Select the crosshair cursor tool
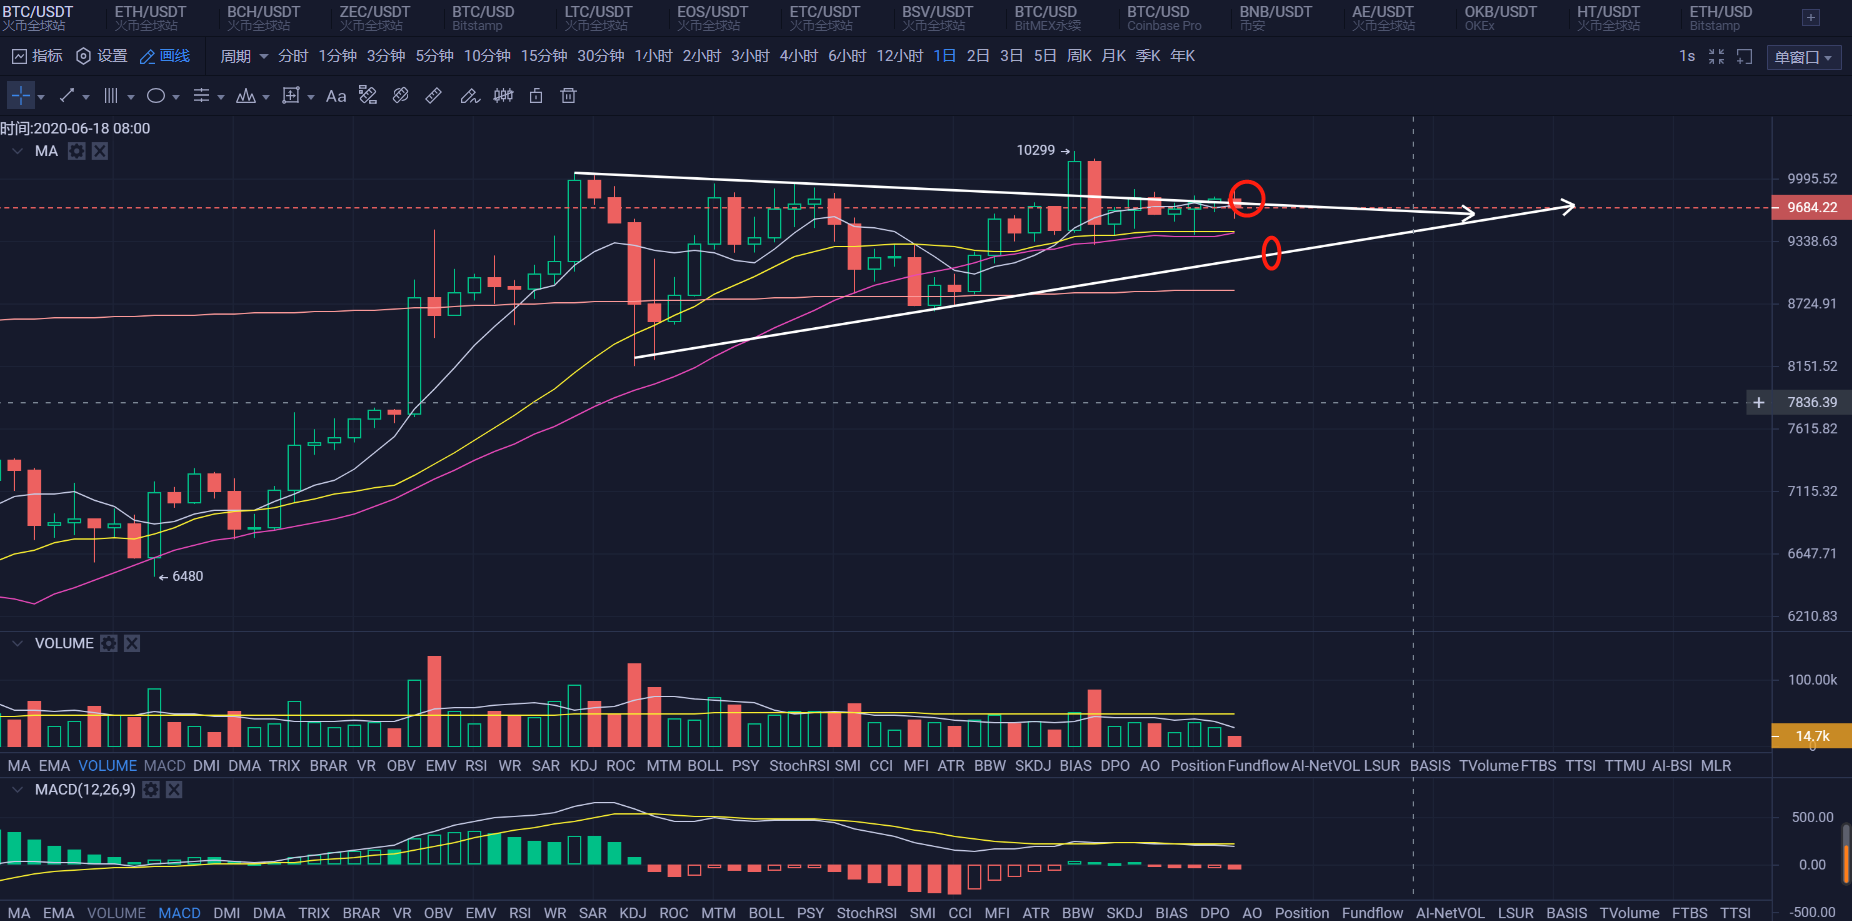 (21, 96)
